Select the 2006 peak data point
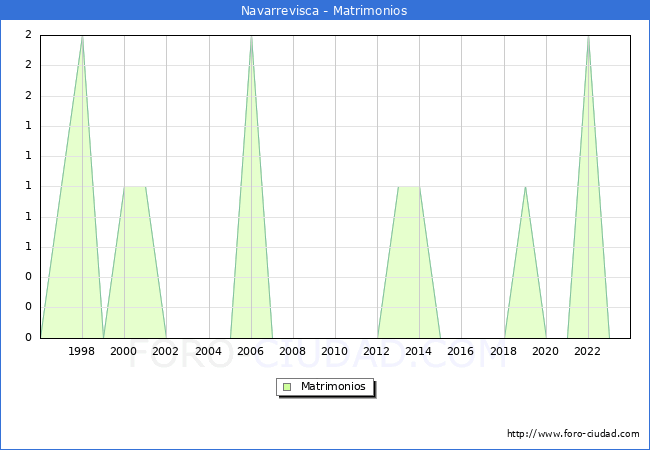The image size is (650, 450). click(251, 36)
